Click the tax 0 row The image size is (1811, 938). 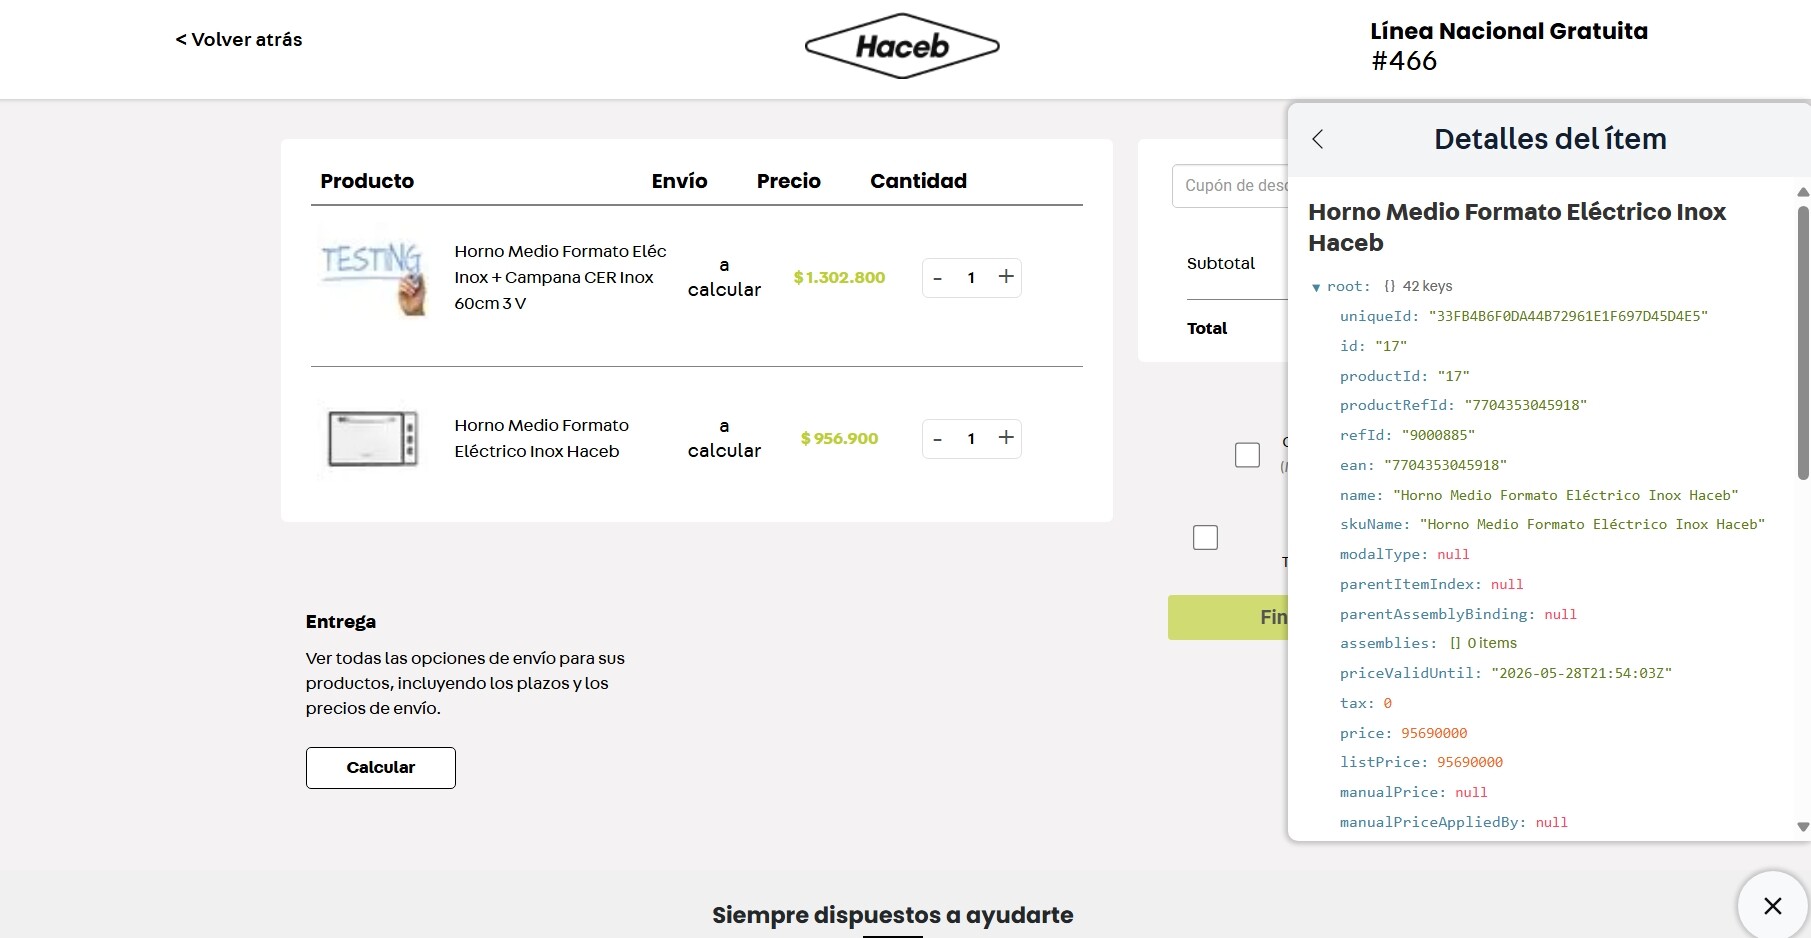(1366, 703)
